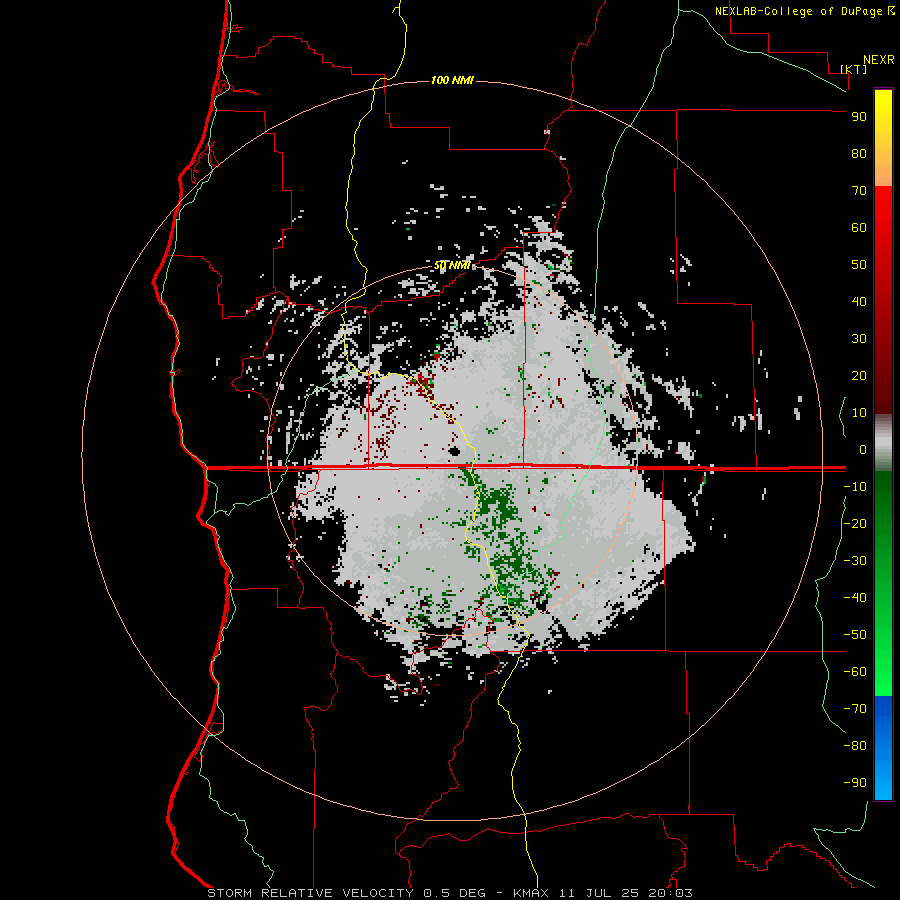Image resolution: width=900 pixels, height=900 pixels.
Task: Click the 20 value on the velocity scale
Action: (859, 375)
